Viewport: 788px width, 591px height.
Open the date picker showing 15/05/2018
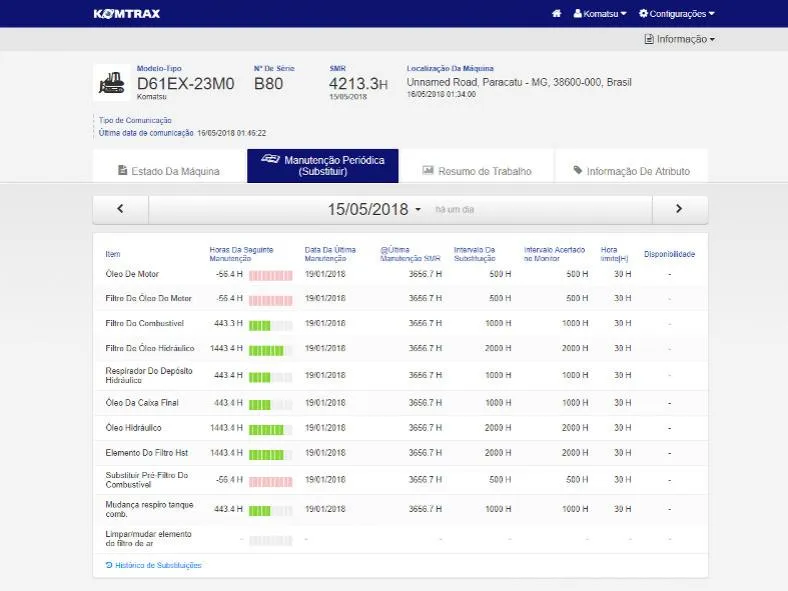[375, 209]
